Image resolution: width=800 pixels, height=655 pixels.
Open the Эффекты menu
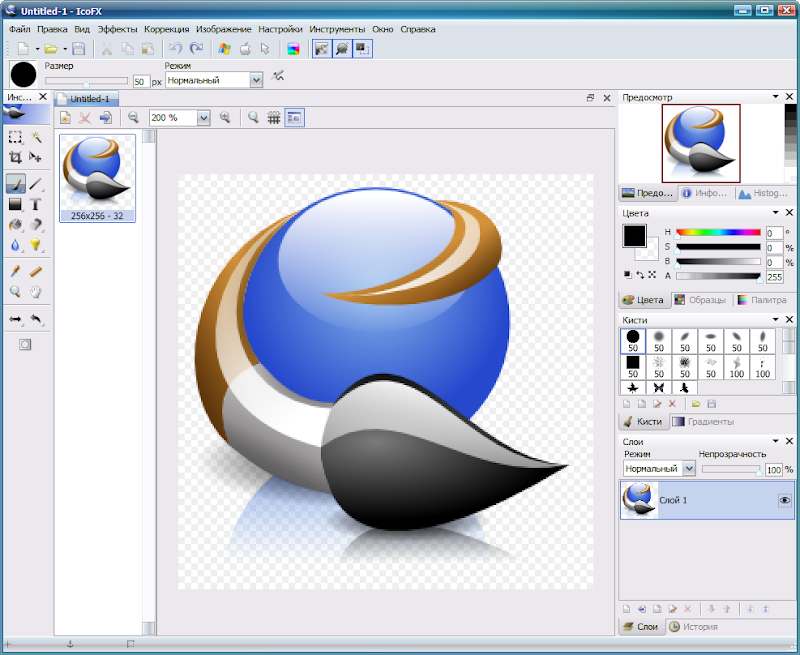click(117, 29)
